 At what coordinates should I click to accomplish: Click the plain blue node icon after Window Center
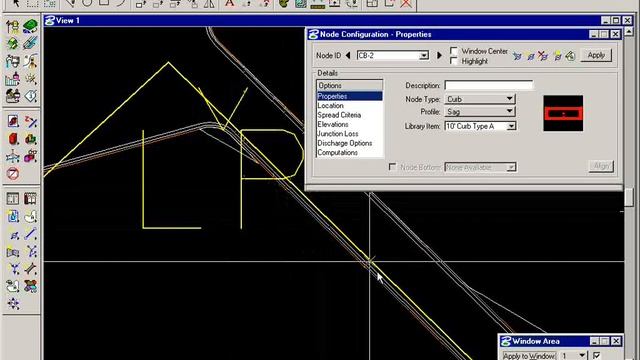click(517, 56)
